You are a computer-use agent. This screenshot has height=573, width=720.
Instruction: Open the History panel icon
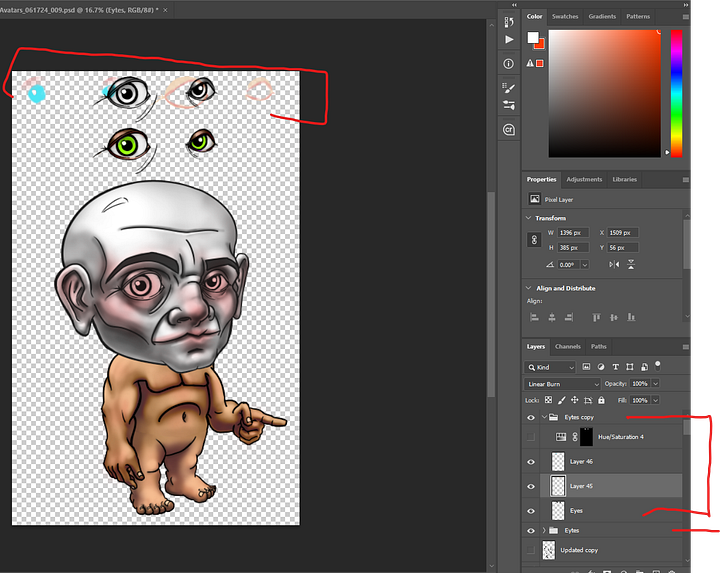pos(509,22)
